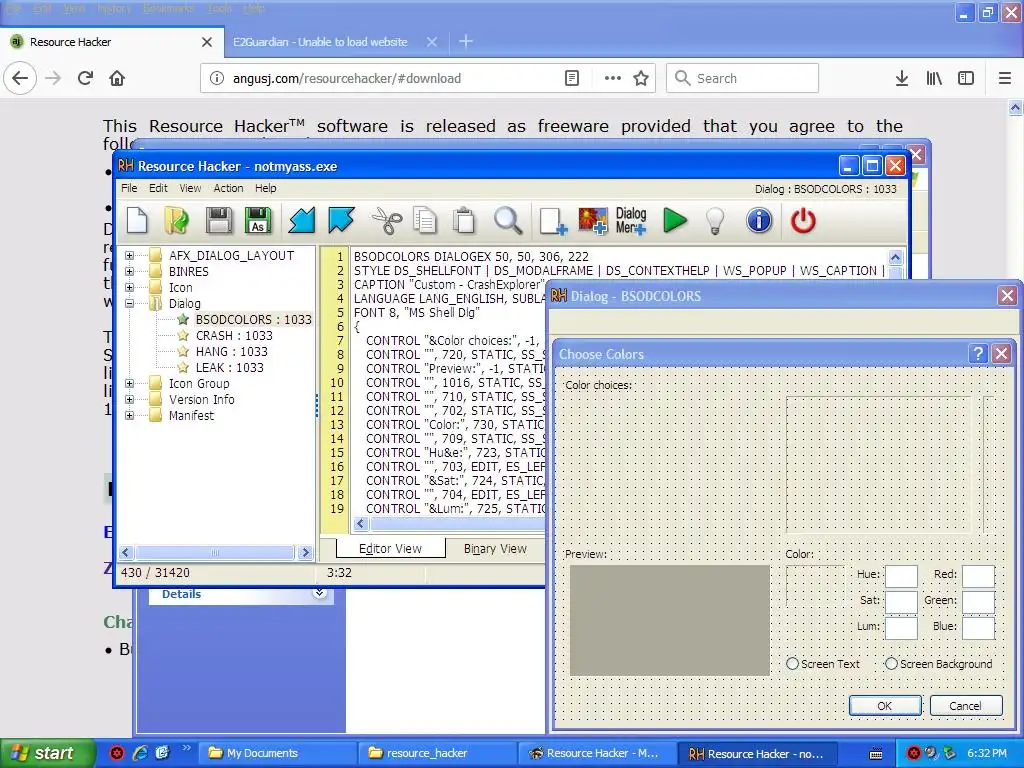Click OK in Choose Colors dialog

click(x=885, y=706)
